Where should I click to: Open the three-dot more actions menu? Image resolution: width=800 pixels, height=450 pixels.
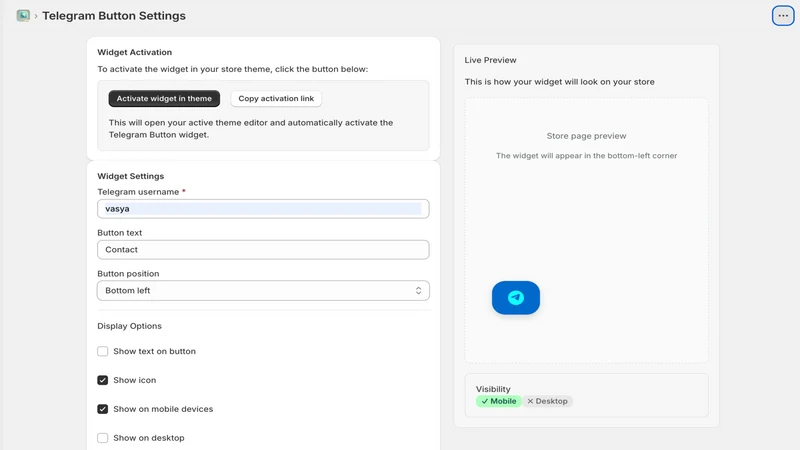[x=783, y=16]
